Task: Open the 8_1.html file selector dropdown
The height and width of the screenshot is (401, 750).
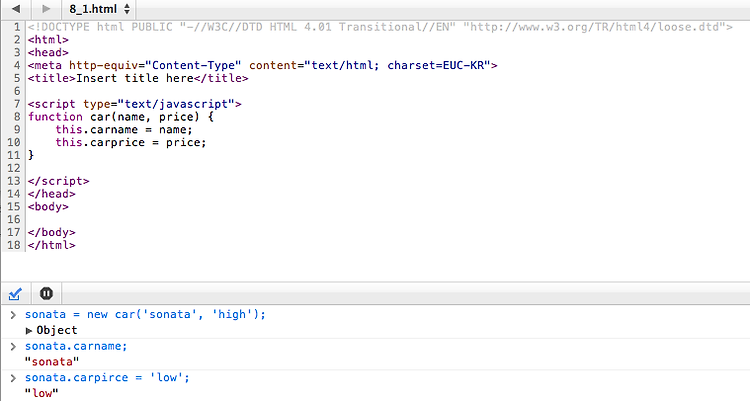Action: point(99,9)
